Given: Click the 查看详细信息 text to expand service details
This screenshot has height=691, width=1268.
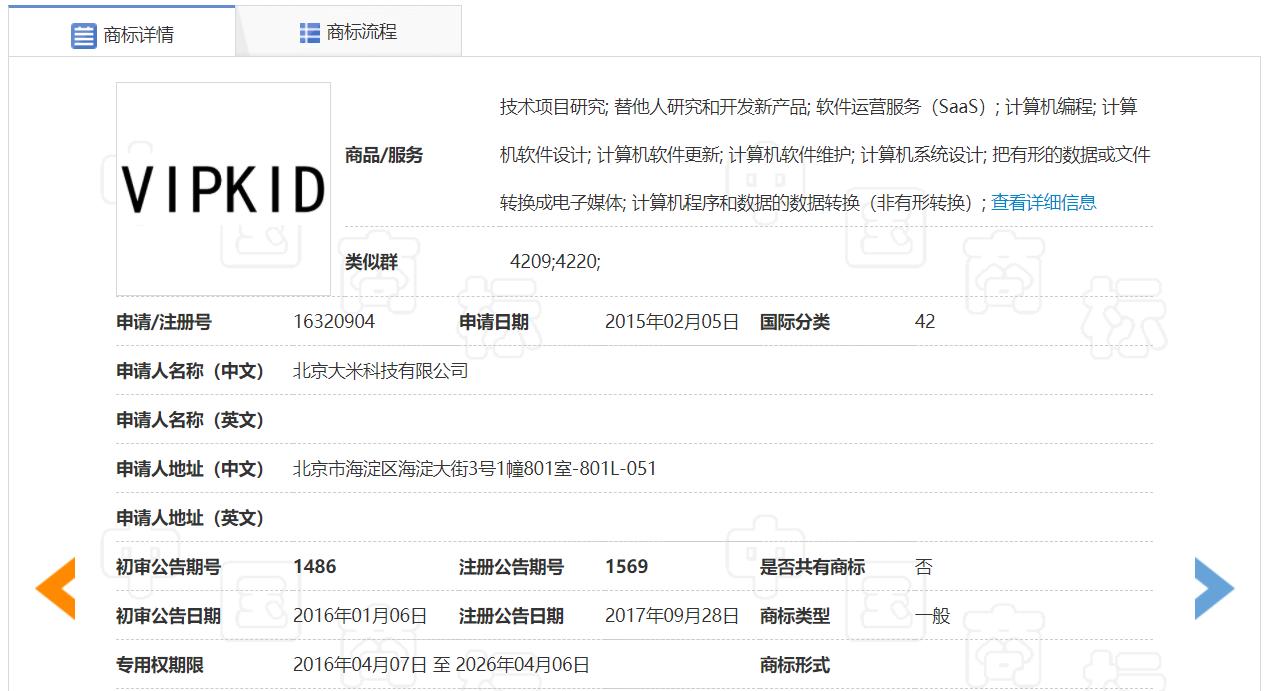Looking at the screenshot, I should [x=1042, y=201].
